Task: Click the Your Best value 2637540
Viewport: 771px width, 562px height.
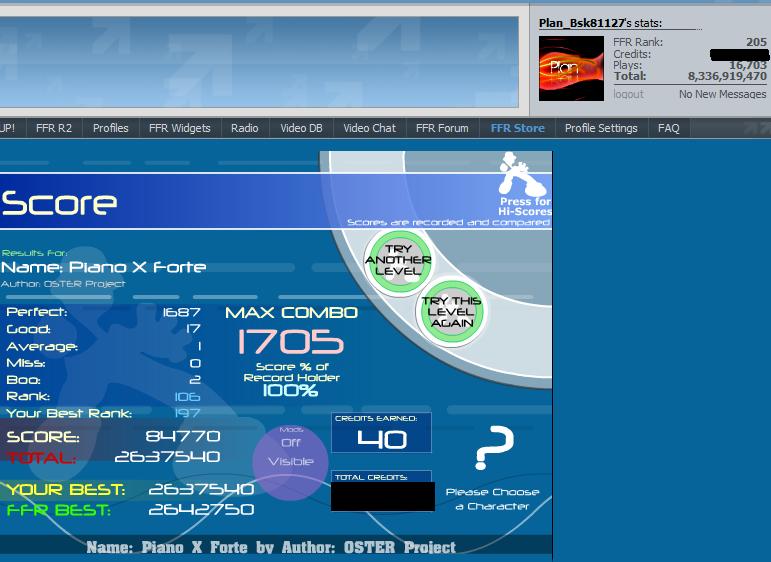Action: point(201,489)
